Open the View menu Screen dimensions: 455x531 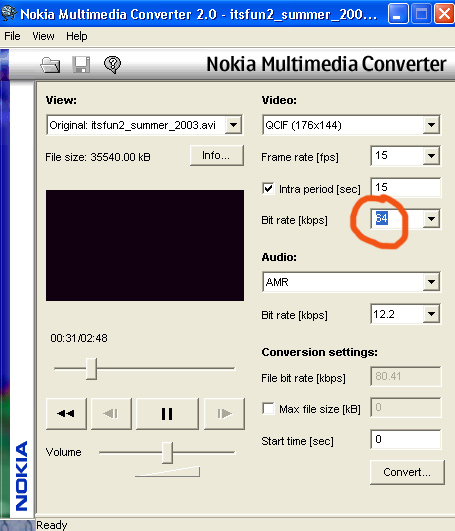pyautogui.click(x=43, y=36)
